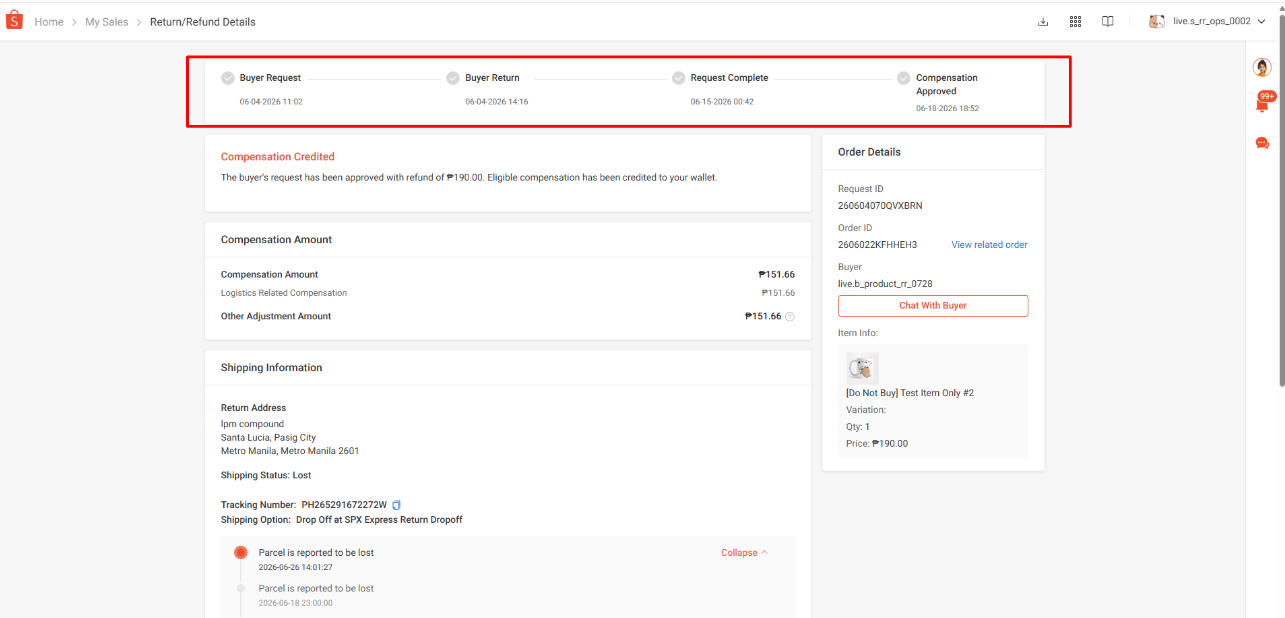Screen dimensions: 1285x618
Task: Open the support agent avatar in sidebar
Action: (x=1262, y=67)
